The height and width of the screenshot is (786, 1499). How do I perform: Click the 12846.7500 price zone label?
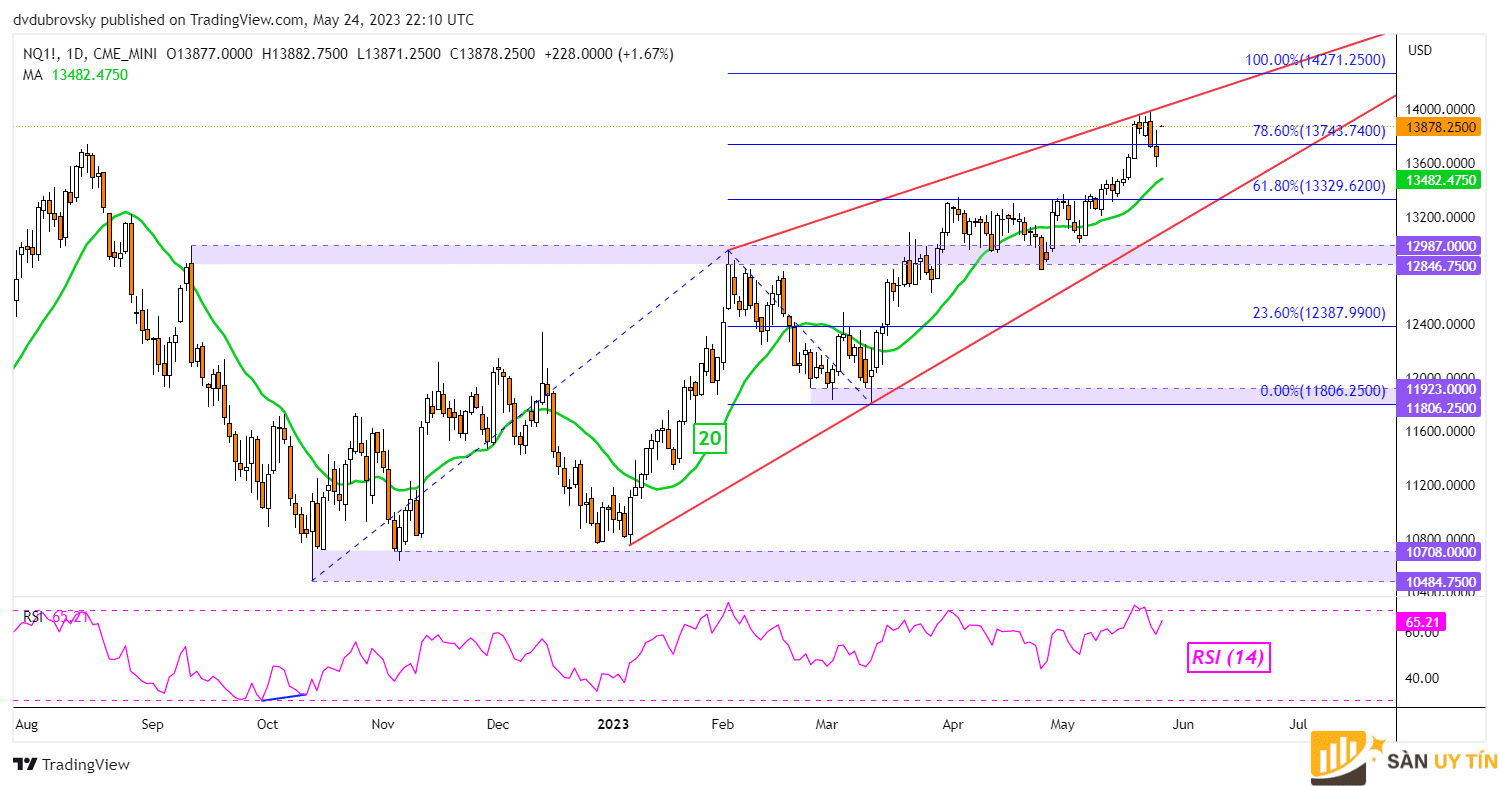pos(1441,266)
